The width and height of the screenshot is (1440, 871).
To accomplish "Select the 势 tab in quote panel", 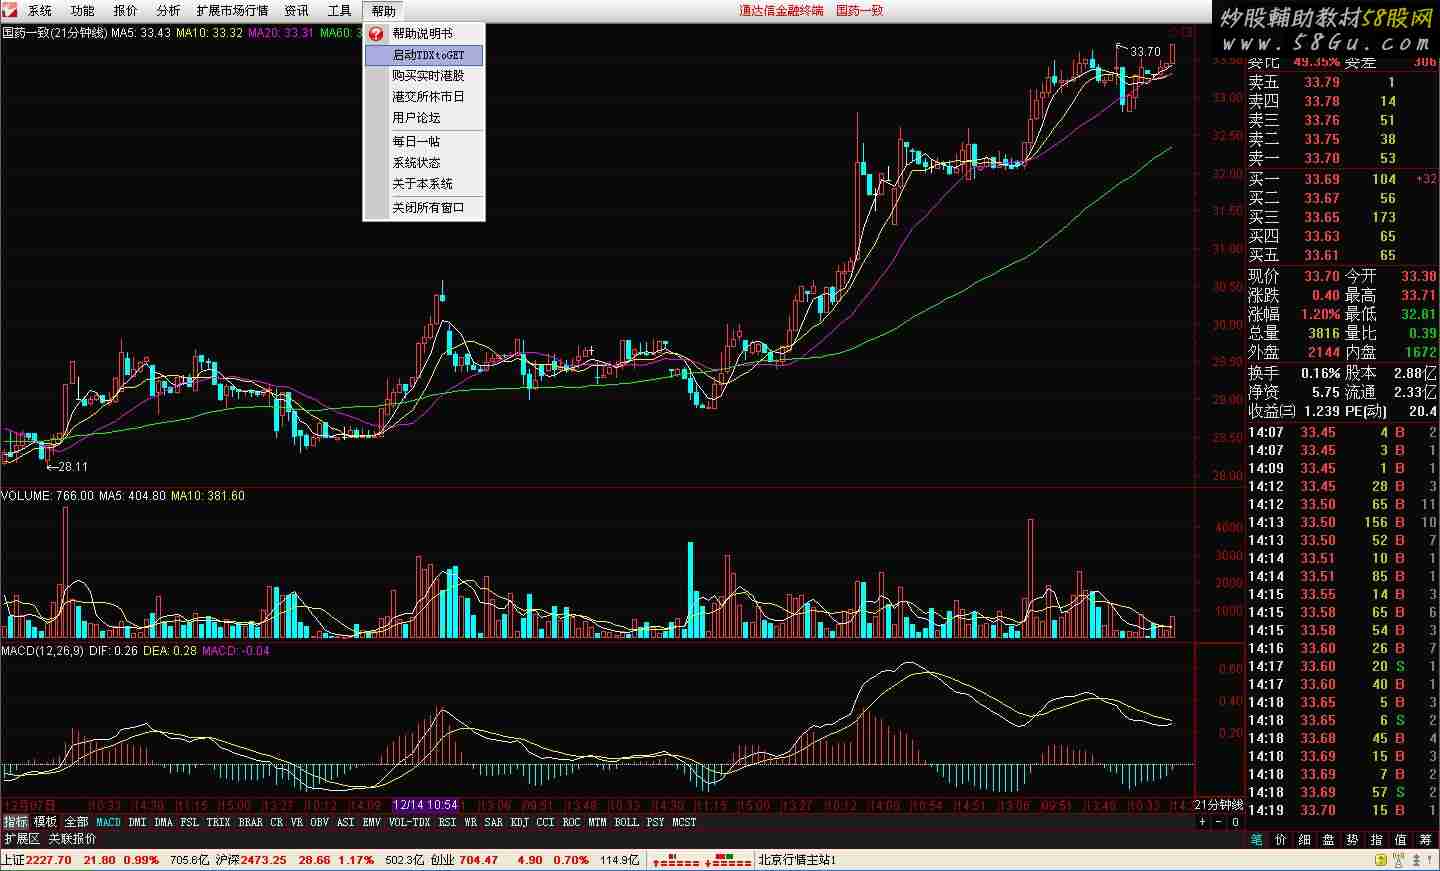I will click(1352, 840).
